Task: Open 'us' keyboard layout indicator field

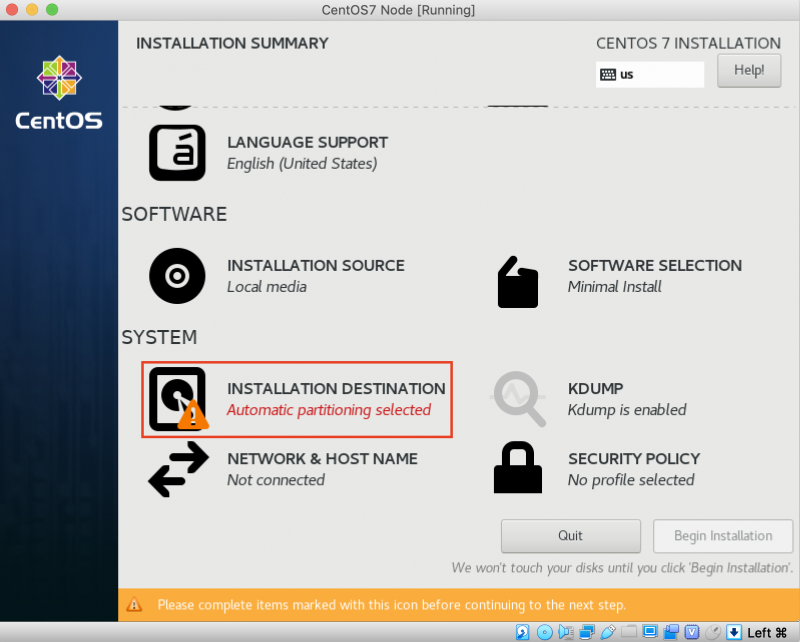Action: tap(649, 75)
